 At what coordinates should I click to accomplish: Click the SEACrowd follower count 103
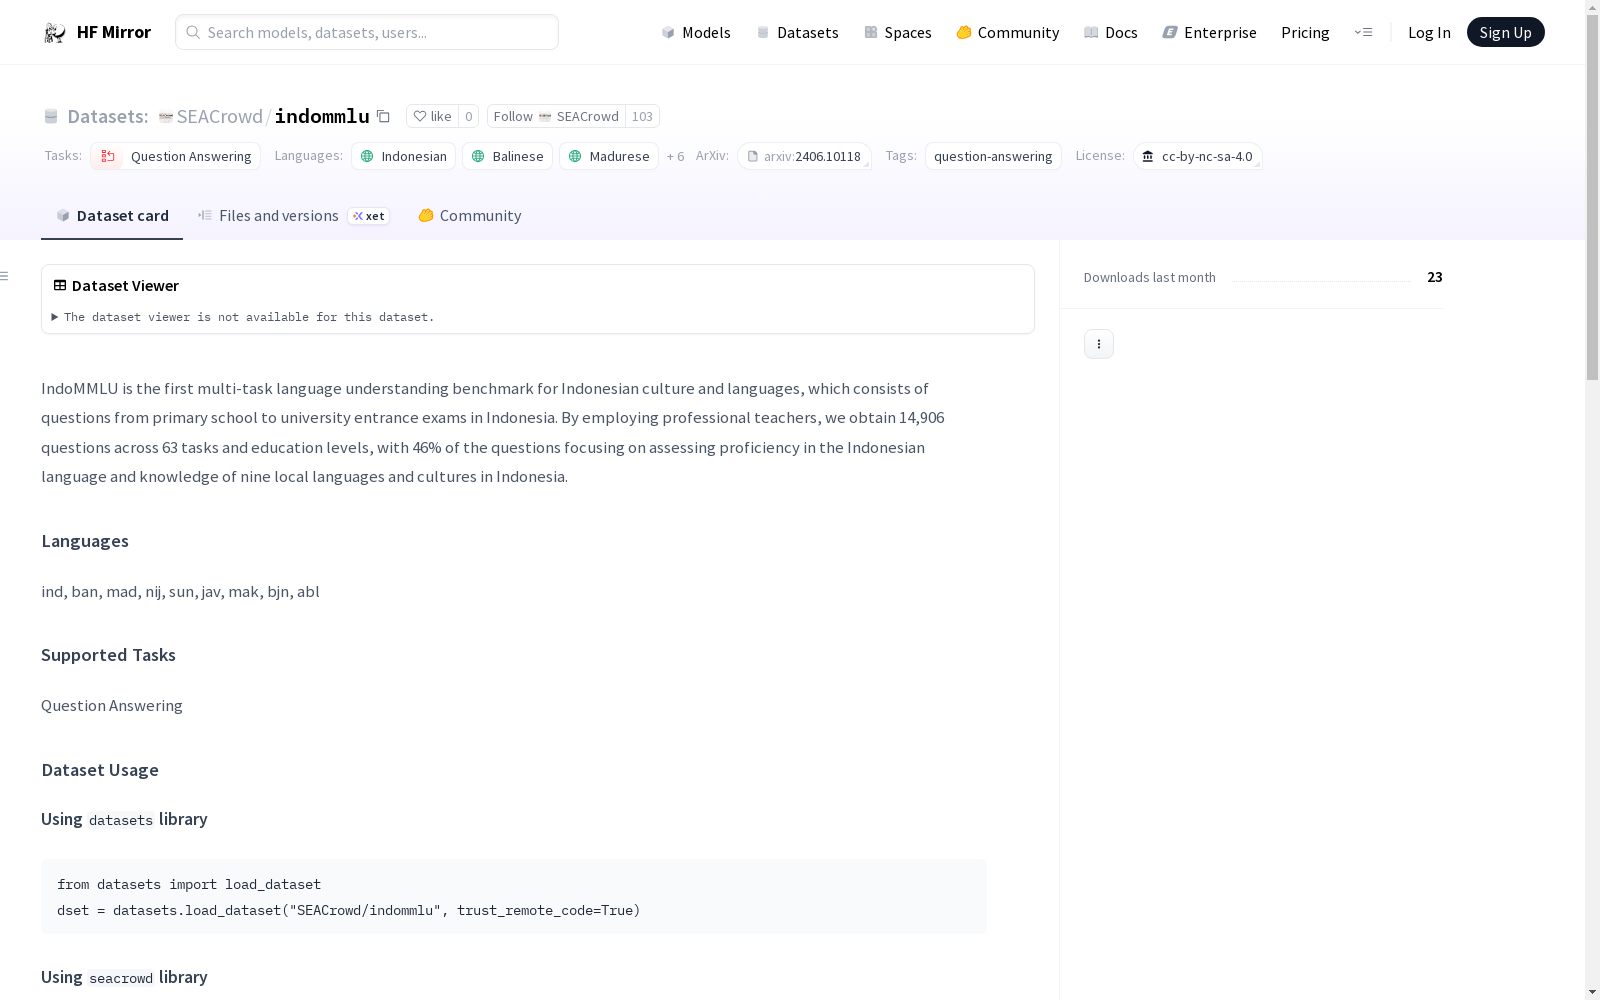(x=642, y=116)
